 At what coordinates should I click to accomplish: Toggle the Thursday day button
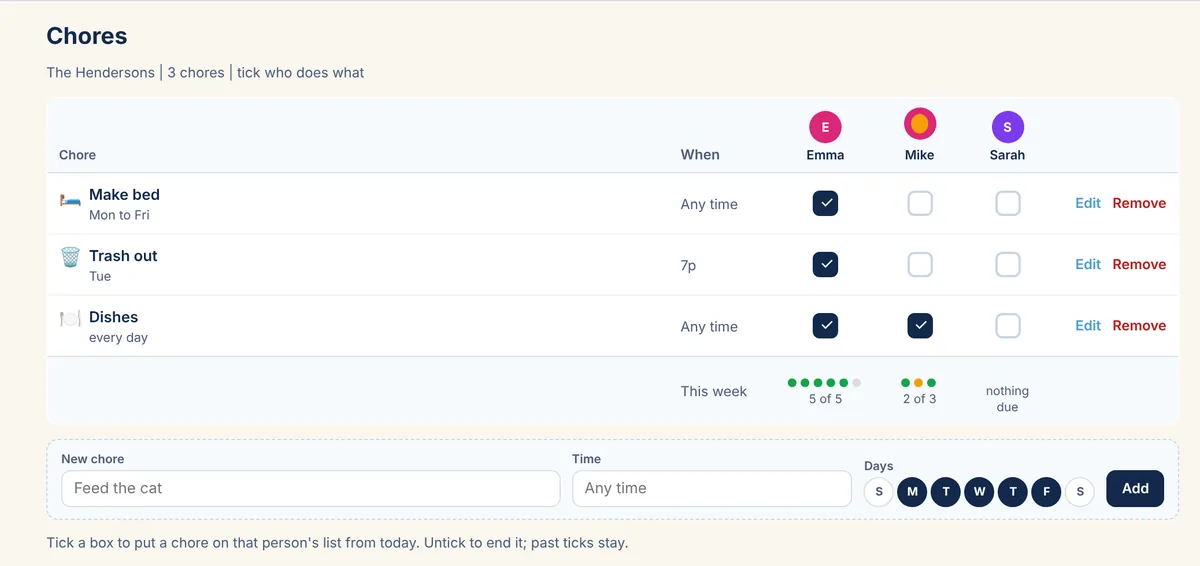point(1013,491)
